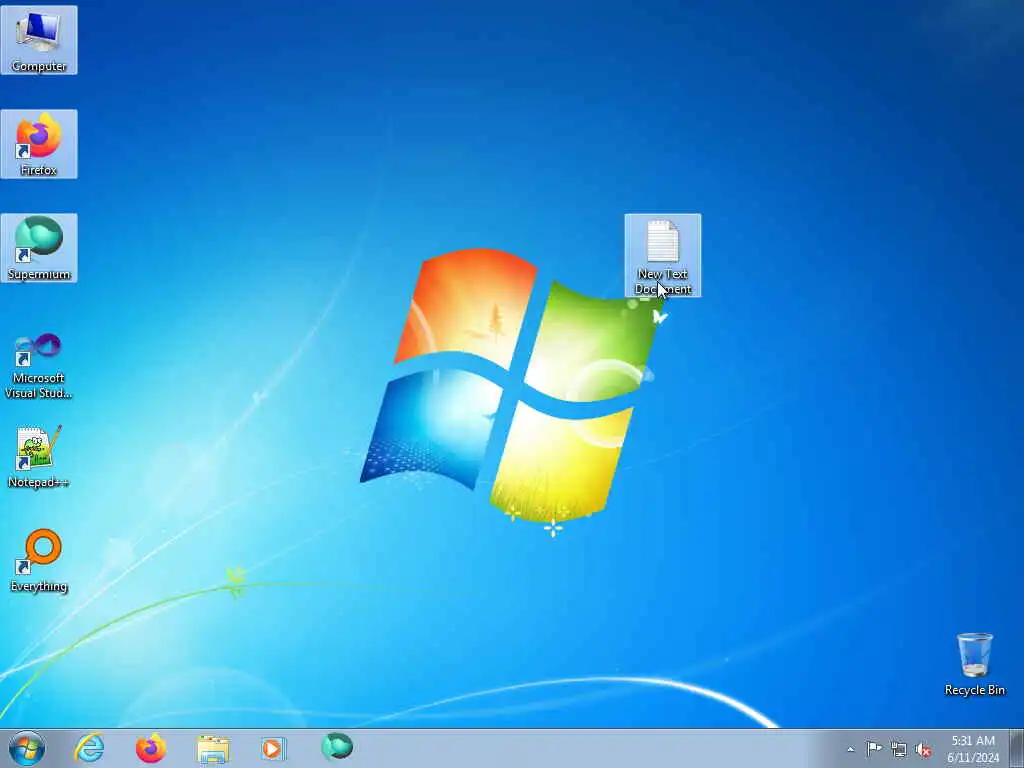The width and height of the screenshot is (1024, 768).
Task: Open the network status tray icon
Action: (899, 749)
